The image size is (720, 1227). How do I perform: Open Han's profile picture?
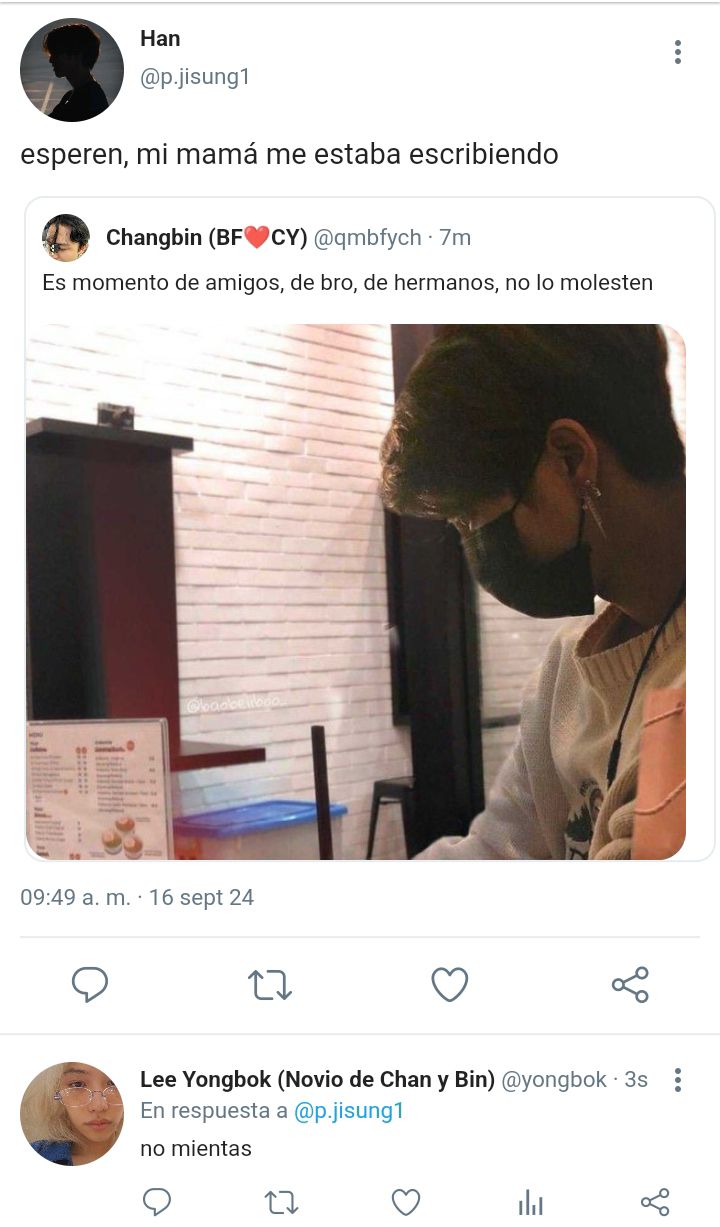[72, 70]
